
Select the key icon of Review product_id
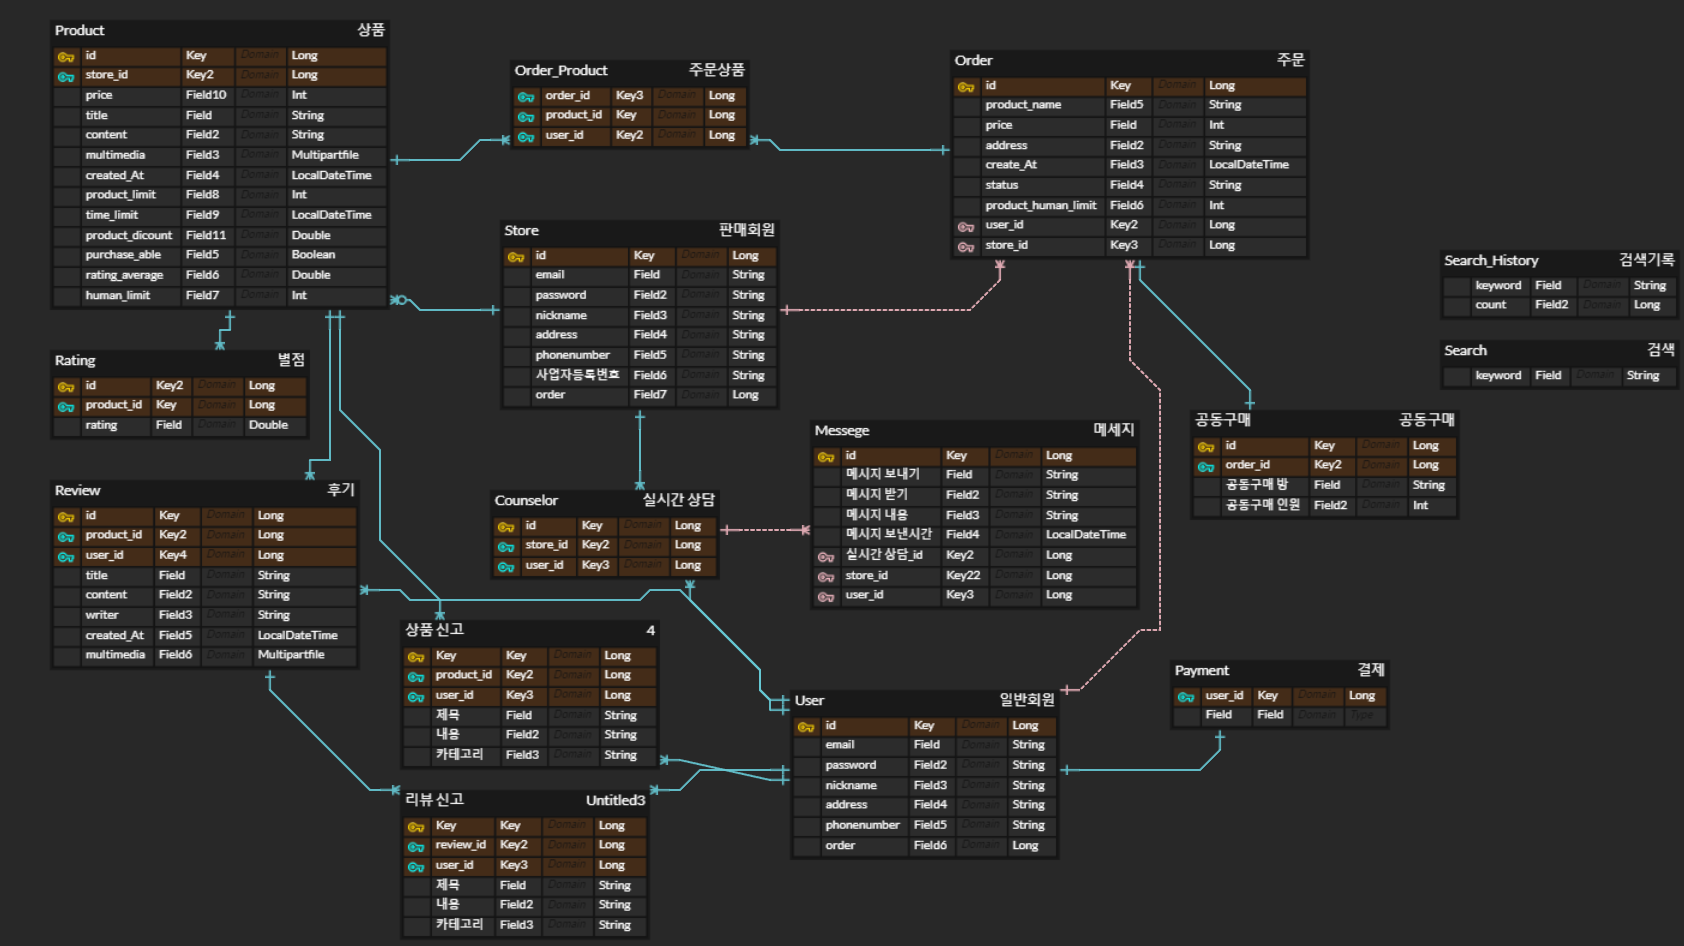click(66, 537)
